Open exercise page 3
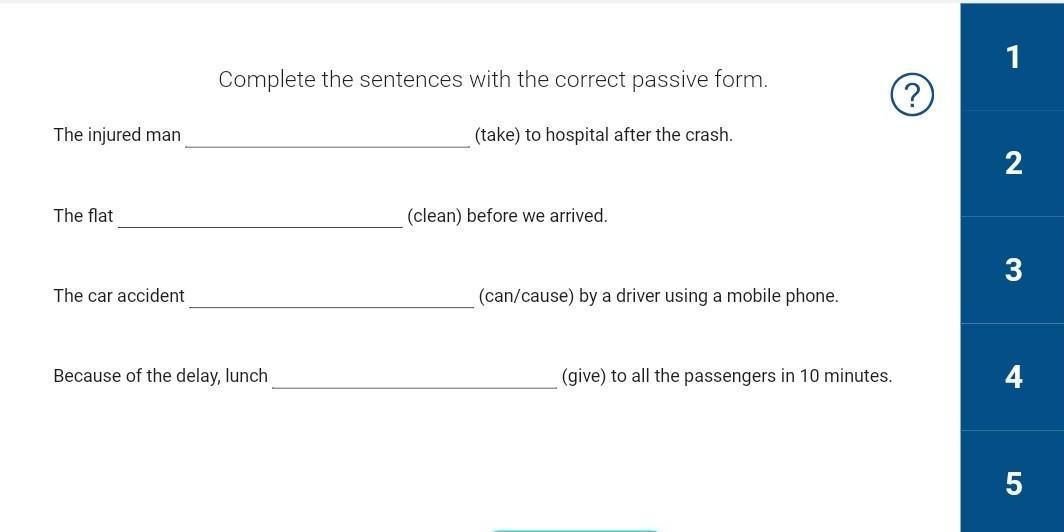The height and width of the screenshot is (532, 1064). (x=1012, y=270)
